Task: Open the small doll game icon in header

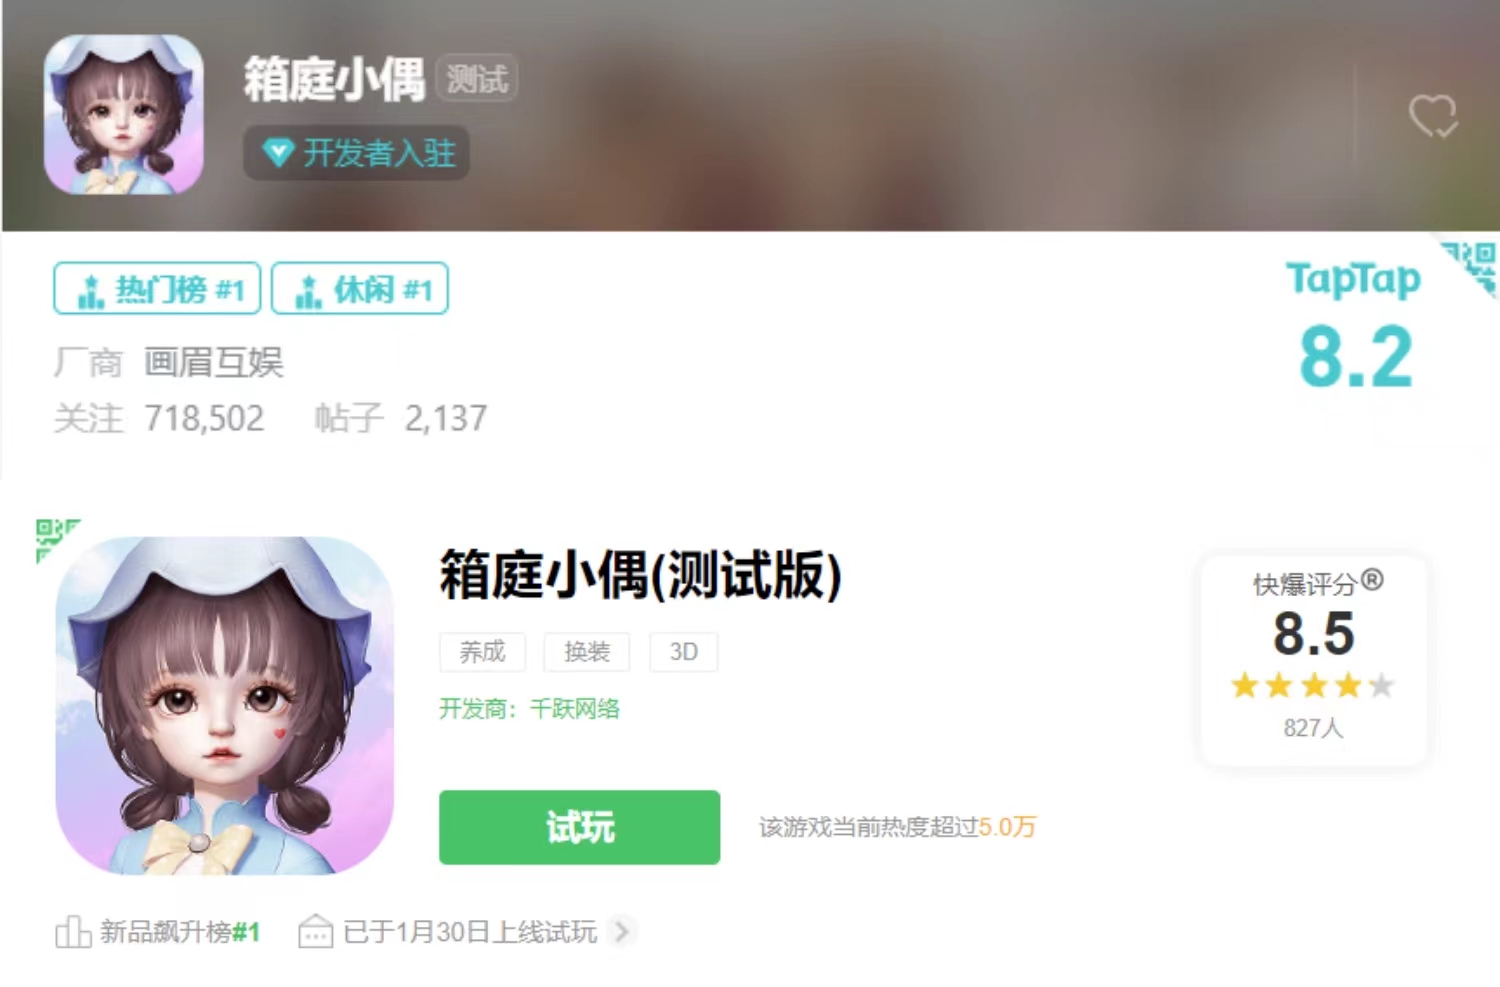Action: pos(124,114)
